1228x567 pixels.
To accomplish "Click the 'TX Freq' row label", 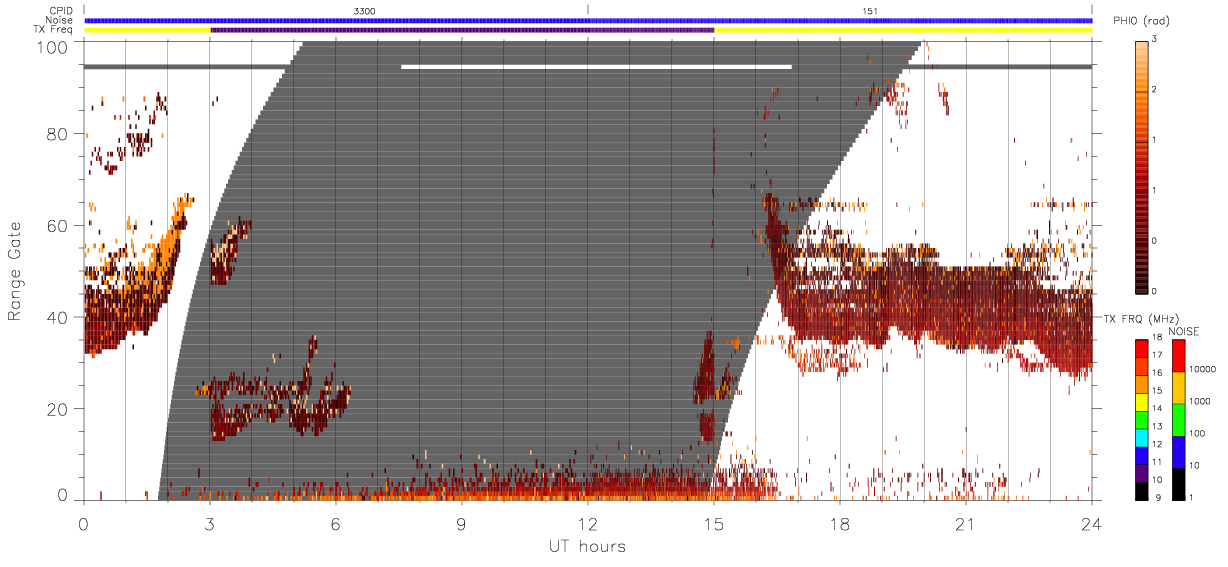I will pos(54,30).
